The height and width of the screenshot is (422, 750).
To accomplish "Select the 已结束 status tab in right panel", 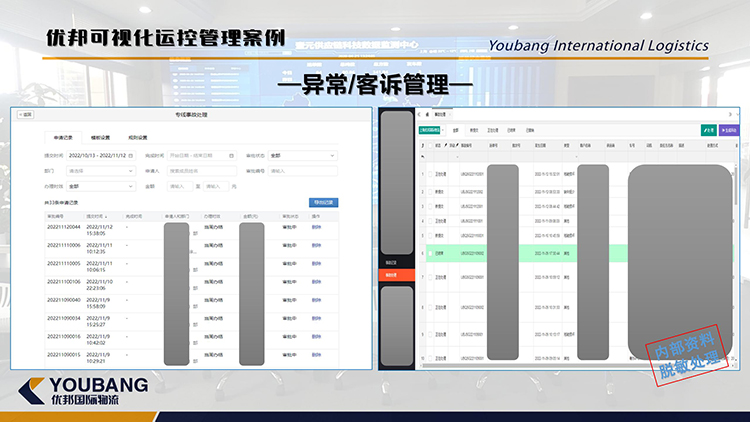I will tap(511, 130).
